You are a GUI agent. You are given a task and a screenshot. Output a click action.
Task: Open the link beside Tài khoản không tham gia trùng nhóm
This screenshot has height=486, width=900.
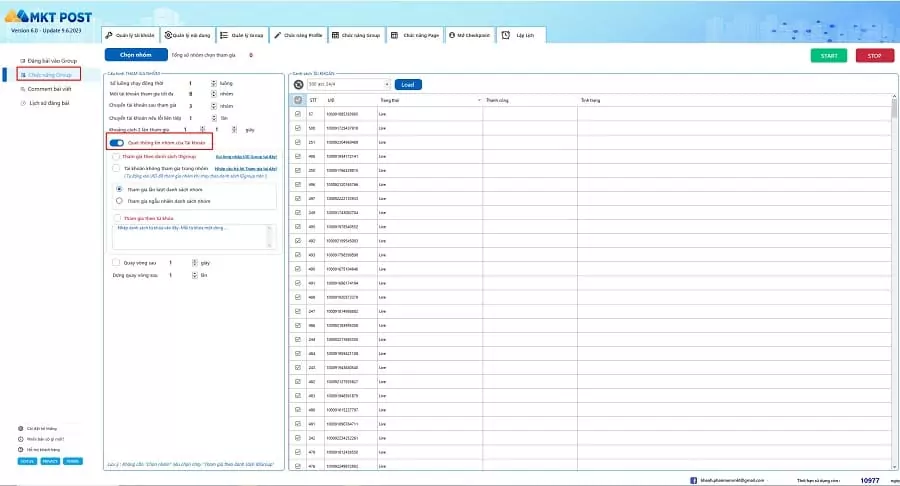tap(246, 169)
